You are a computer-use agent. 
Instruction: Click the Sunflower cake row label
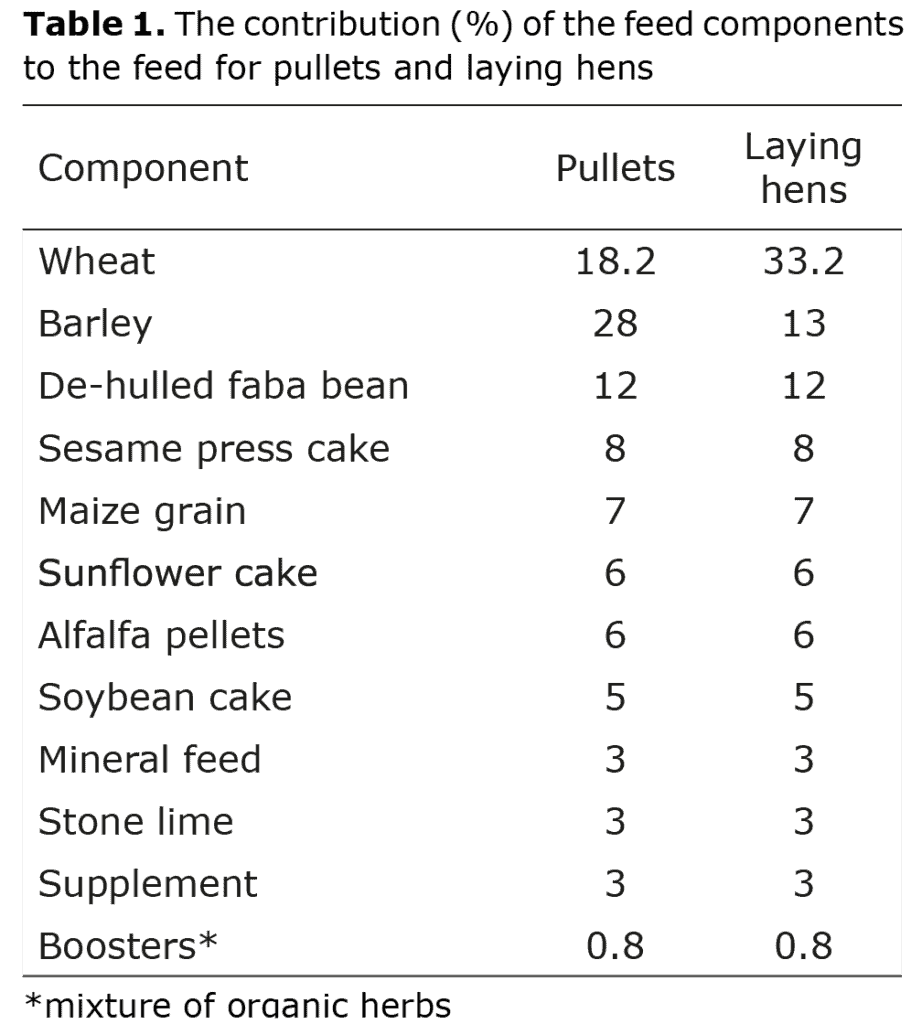(x=177, y=573)
